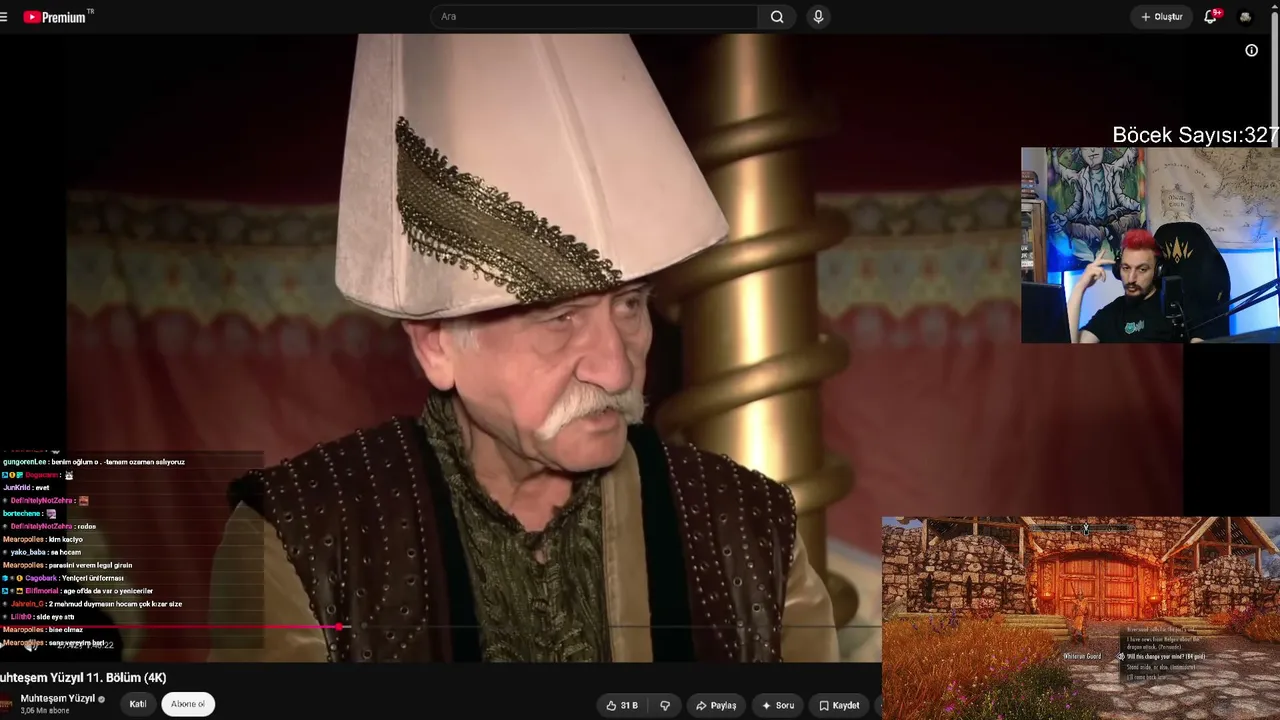This screenshot has height=720, width=1280.
Task: Open the account avatar menu
Action: [x=1245, y=17]
